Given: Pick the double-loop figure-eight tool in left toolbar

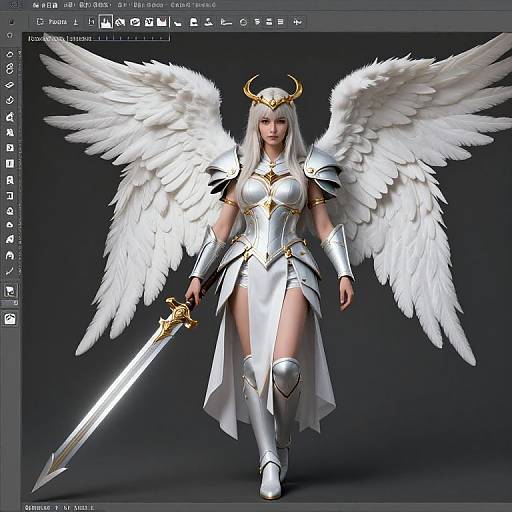Looking at the screenshot, I should click(10, 69).
